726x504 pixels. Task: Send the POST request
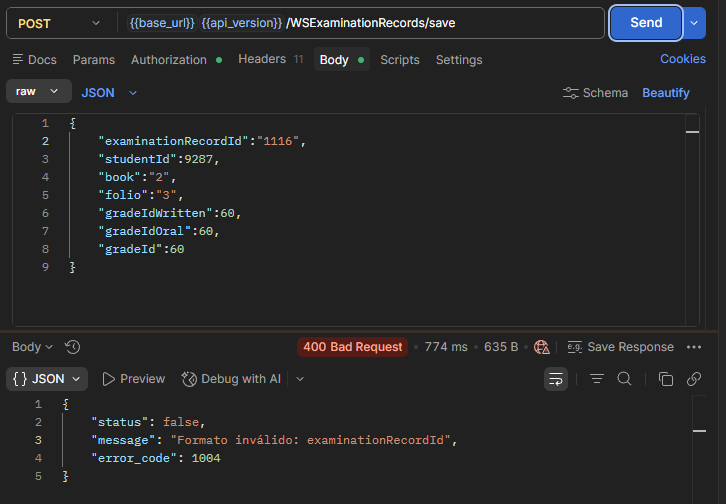click(x=645, y=23)
